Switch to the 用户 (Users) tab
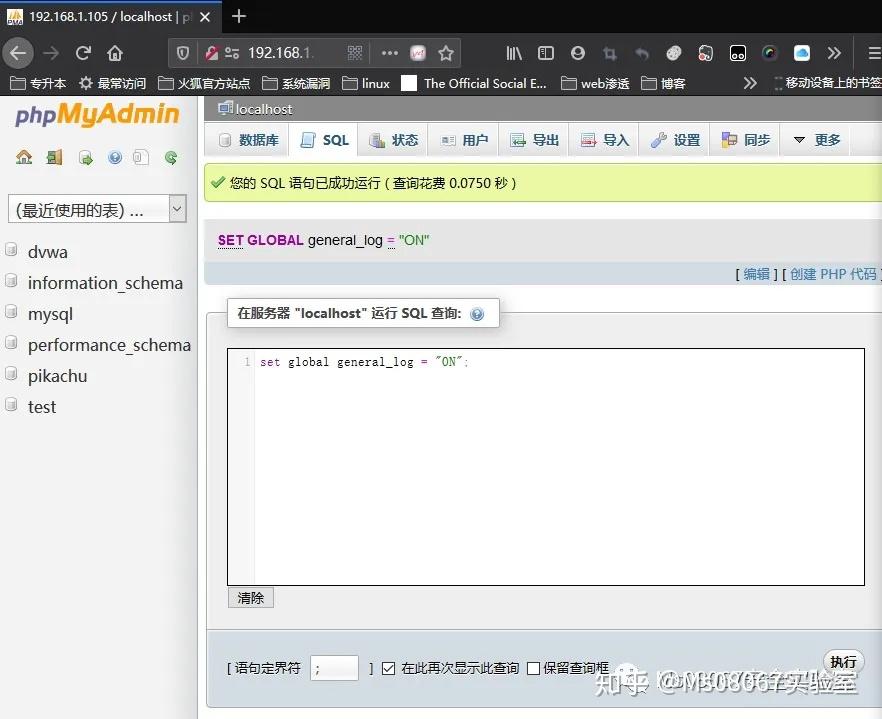Image resolution: width=882 pixels, height=719 pixels. pyautogui.click(x=464, y=140)
